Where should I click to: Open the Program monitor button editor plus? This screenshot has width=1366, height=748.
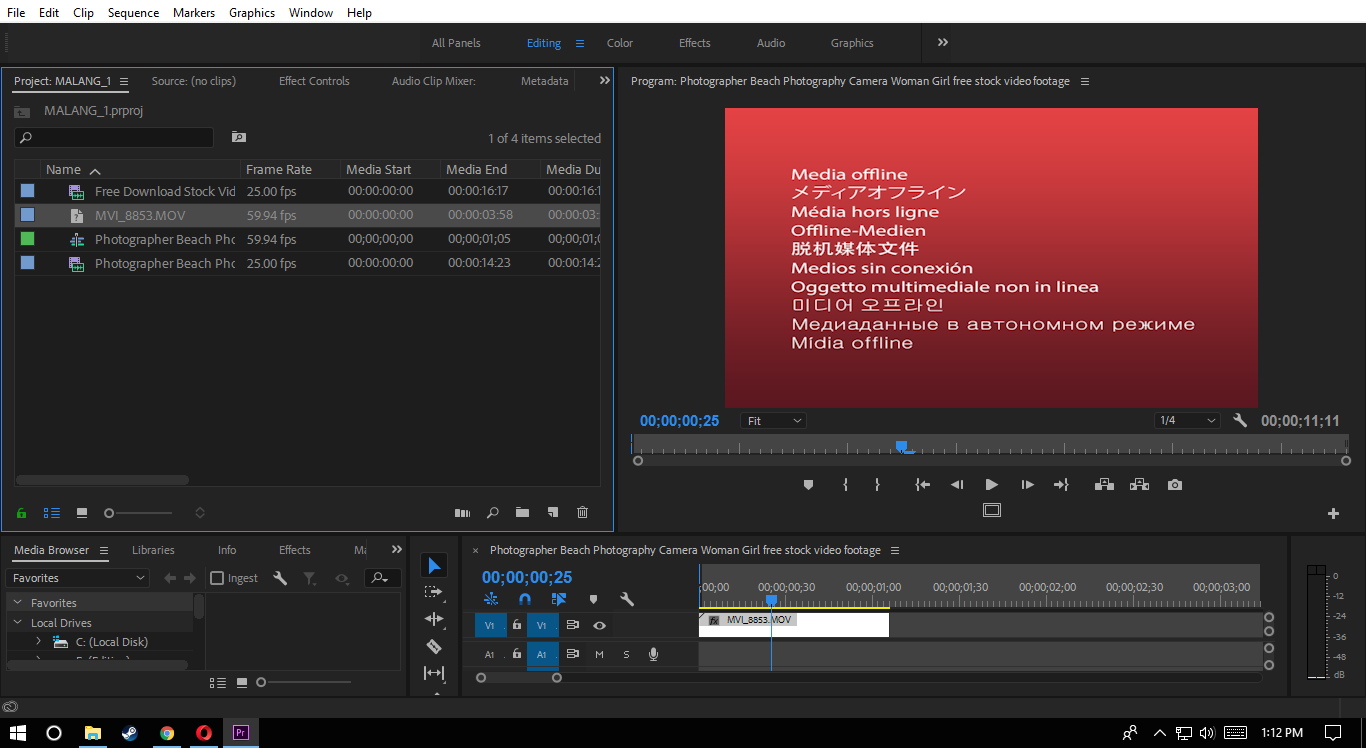click(x=1333, y=513)
